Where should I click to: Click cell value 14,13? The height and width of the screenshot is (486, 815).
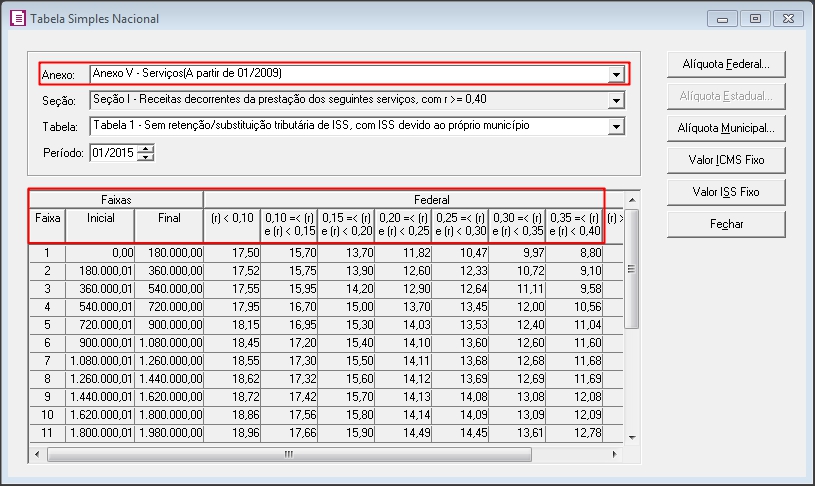403,397
